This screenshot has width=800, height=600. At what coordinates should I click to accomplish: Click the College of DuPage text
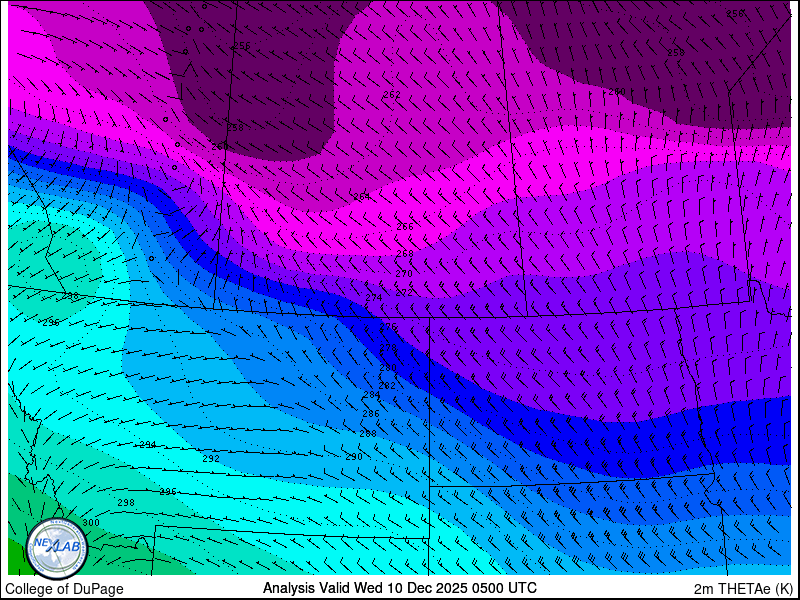(64, 589)
